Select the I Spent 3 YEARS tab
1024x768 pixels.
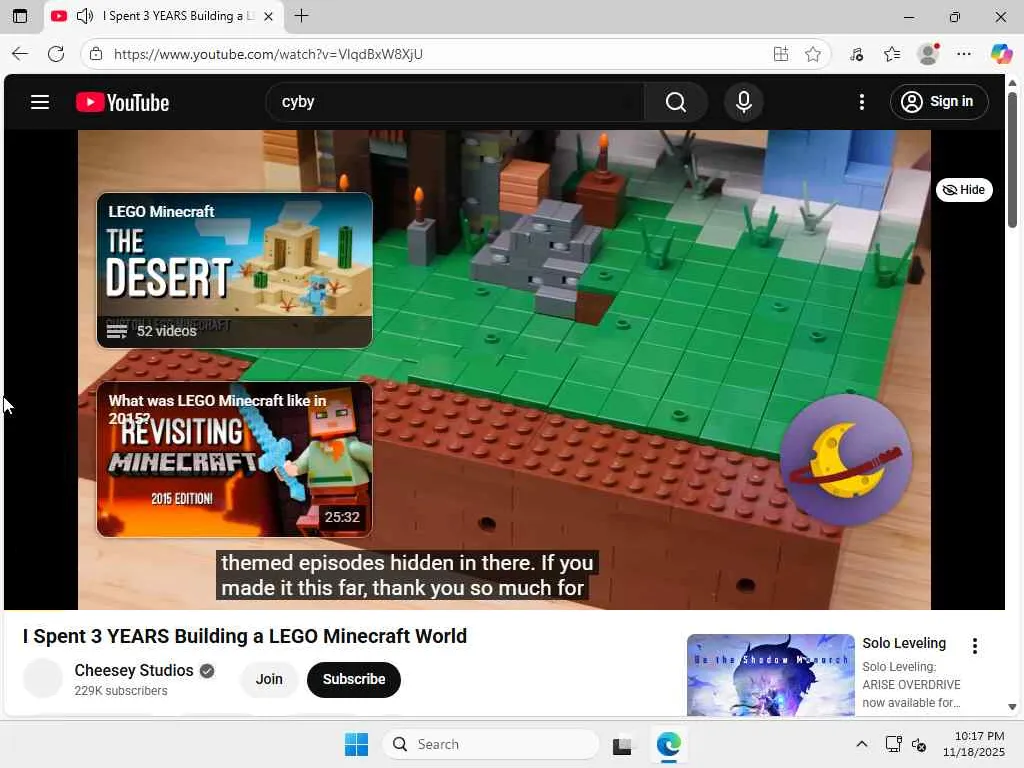(164, 16)
